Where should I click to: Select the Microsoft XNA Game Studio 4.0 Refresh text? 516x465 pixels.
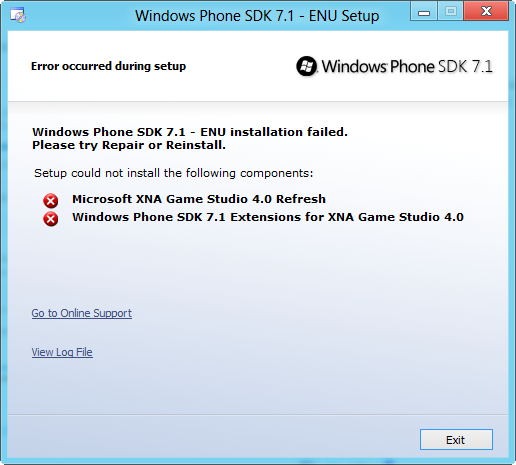(x=199, y=199)
